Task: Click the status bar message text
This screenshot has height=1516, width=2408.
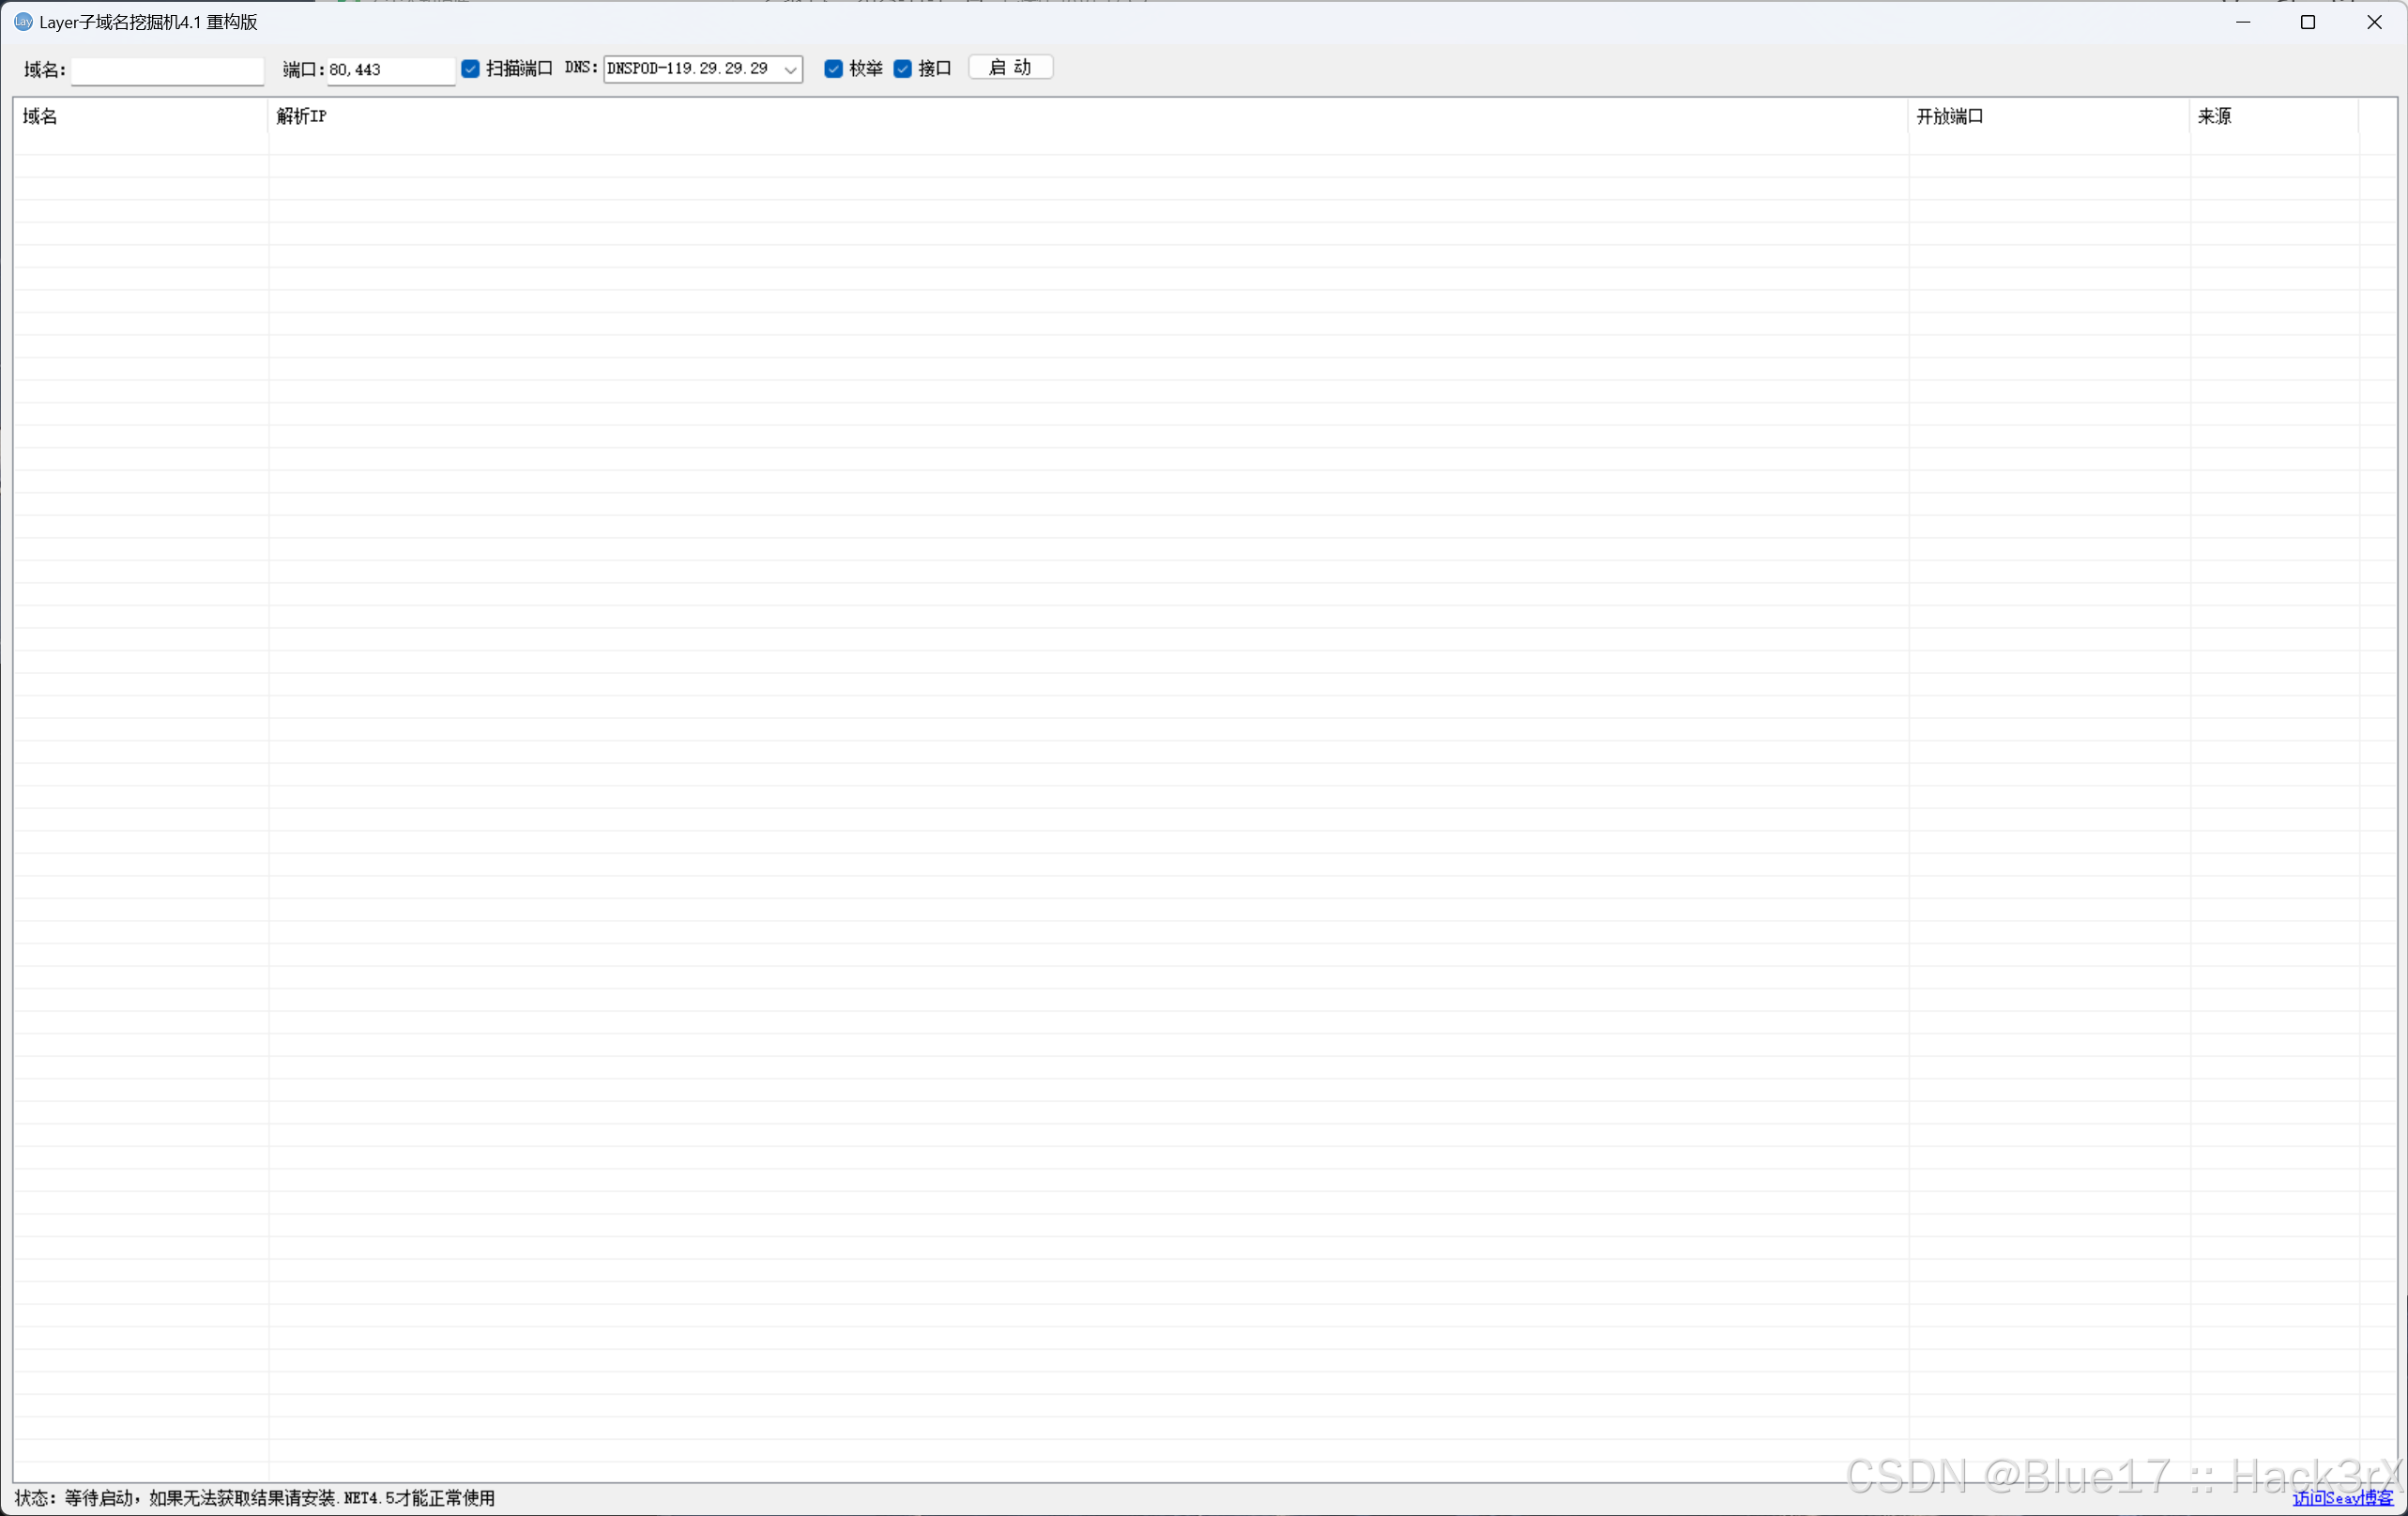Action: coord(255,1498)
